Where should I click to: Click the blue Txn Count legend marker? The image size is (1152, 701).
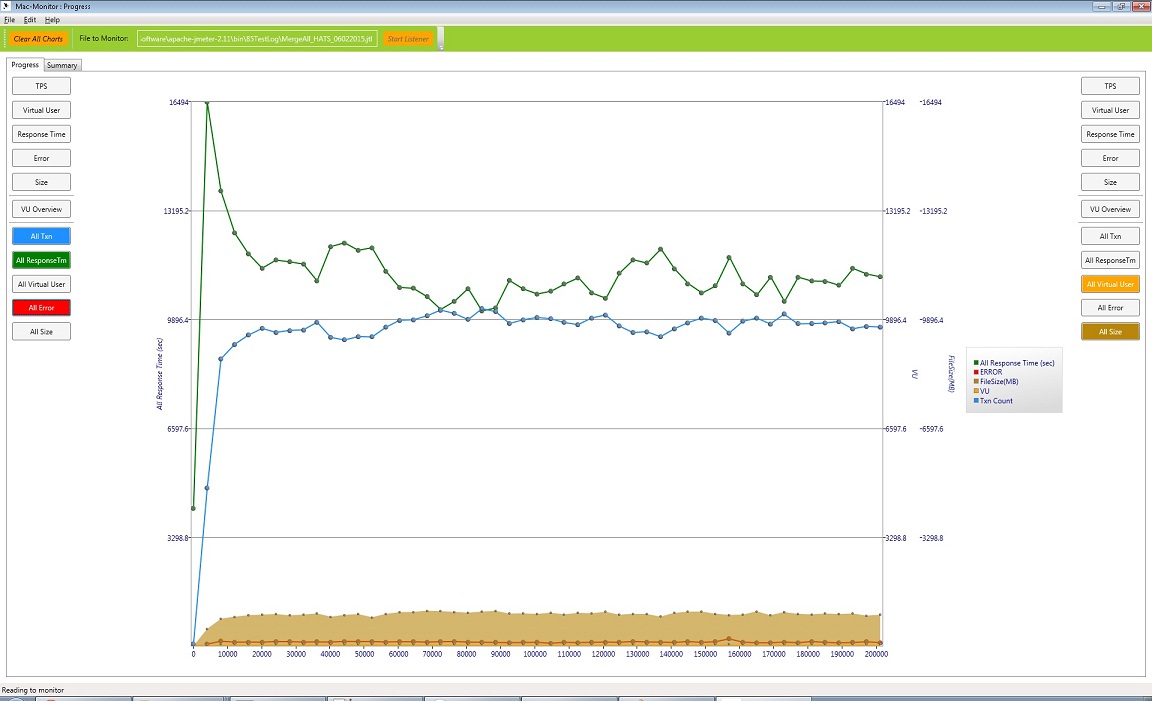pyautogui.click(x=976, y=400)
